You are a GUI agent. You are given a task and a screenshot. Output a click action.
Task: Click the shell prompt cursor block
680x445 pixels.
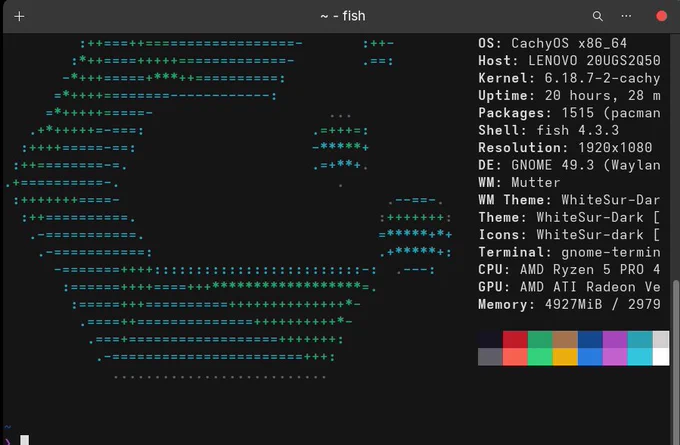25,440
